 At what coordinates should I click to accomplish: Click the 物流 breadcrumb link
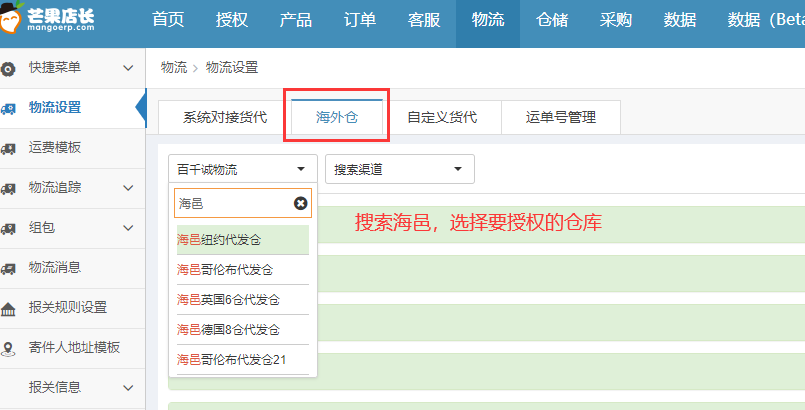tap(174, 67)
